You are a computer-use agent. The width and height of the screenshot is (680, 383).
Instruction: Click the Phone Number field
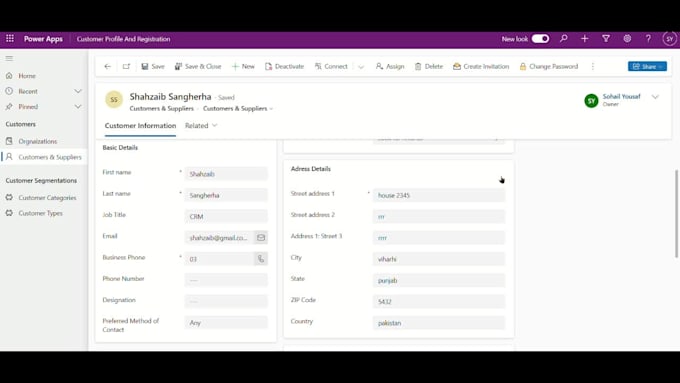226,280
